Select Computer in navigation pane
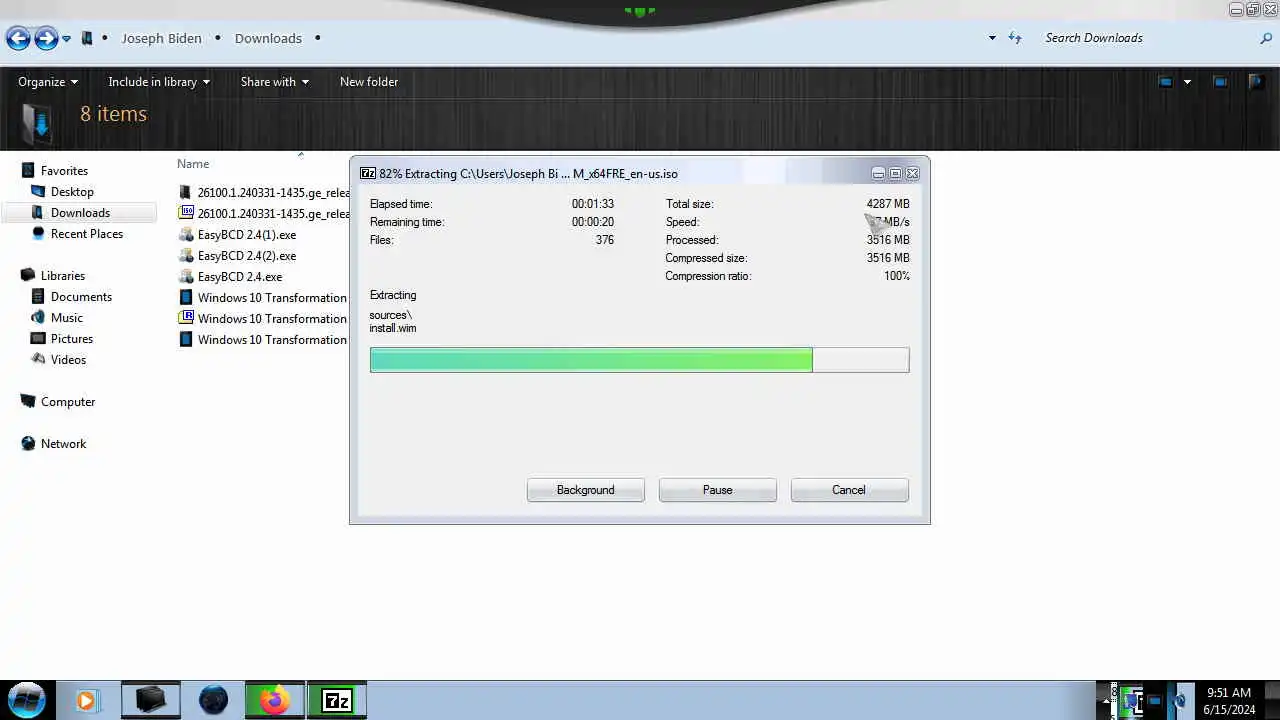 (68, 402)
